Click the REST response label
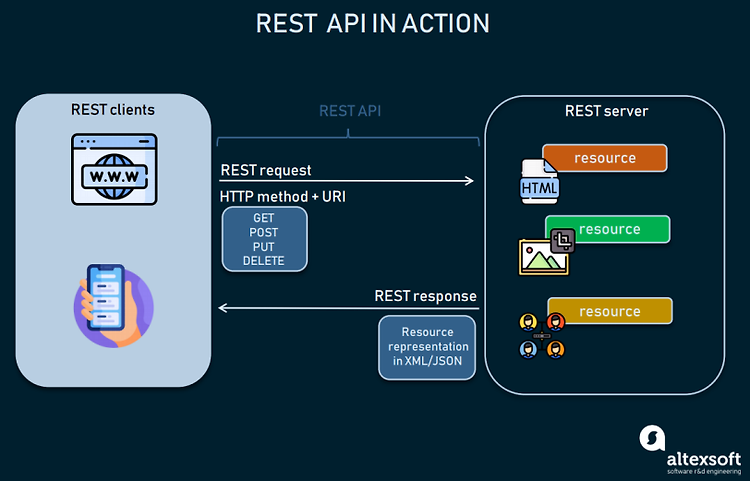 point(426,296)
